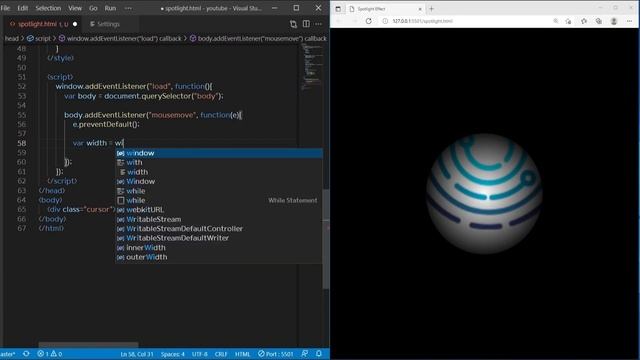The width and height of the screenshot is (640, 360).
Task: Click the git branch indicator in status bar
Action: click(x=8, y=354)
